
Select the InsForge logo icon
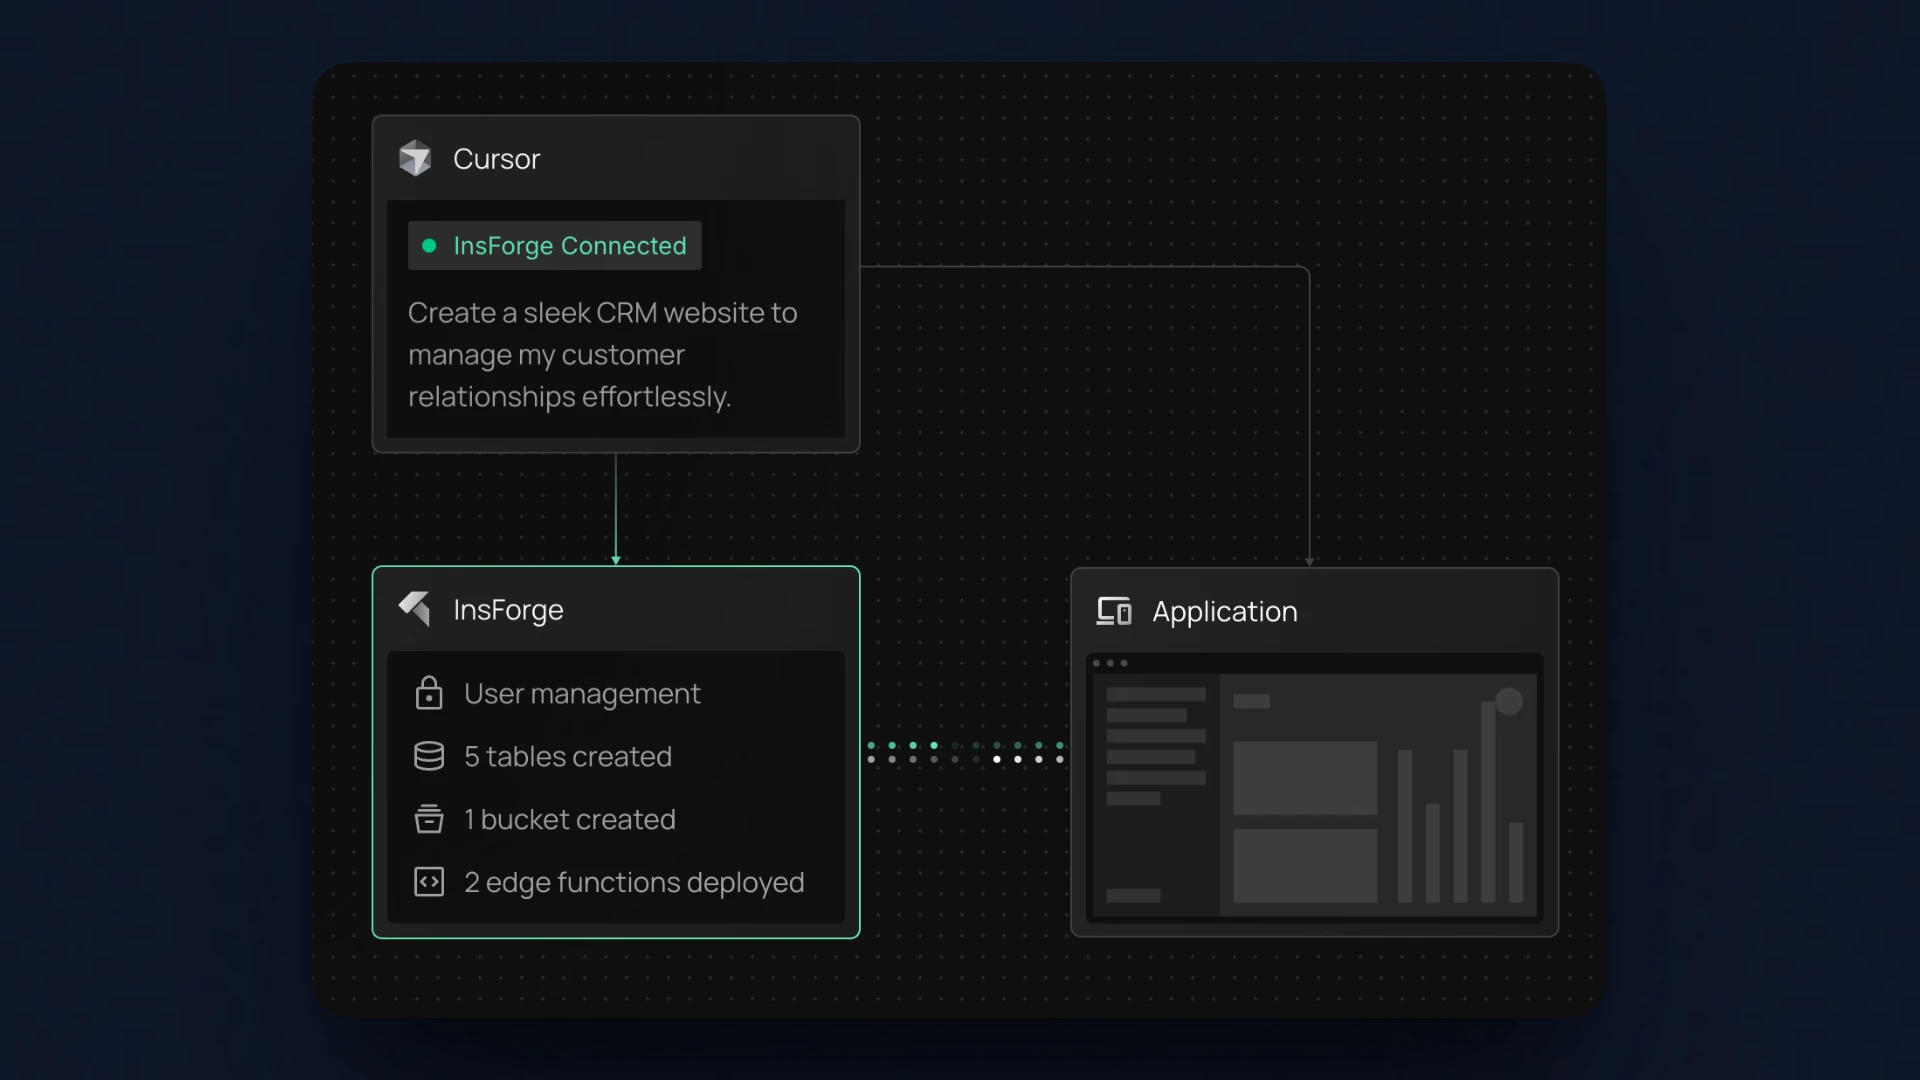click(x=415, y=609)
